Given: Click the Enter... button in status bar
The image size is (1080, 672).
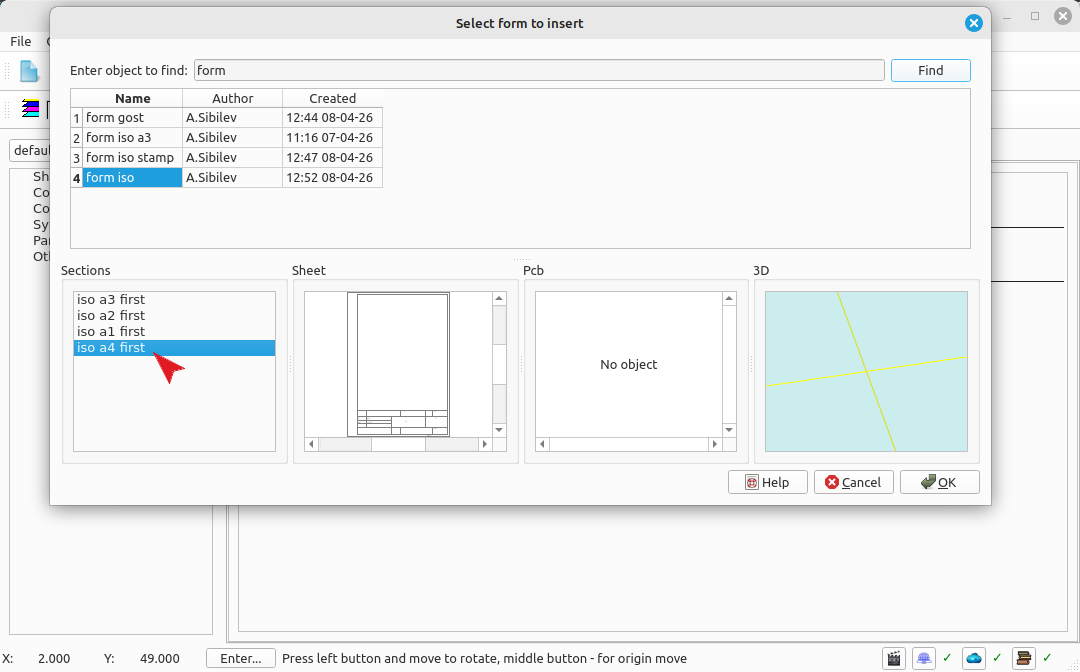Looking at the screenshot, I should [240, 658].
